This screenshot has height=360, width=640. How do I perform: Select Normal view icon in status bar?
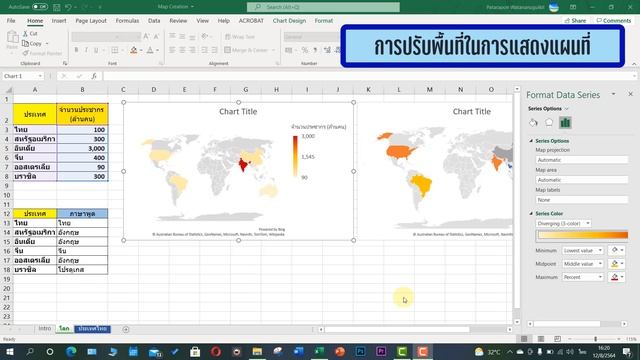click(524, 339)
